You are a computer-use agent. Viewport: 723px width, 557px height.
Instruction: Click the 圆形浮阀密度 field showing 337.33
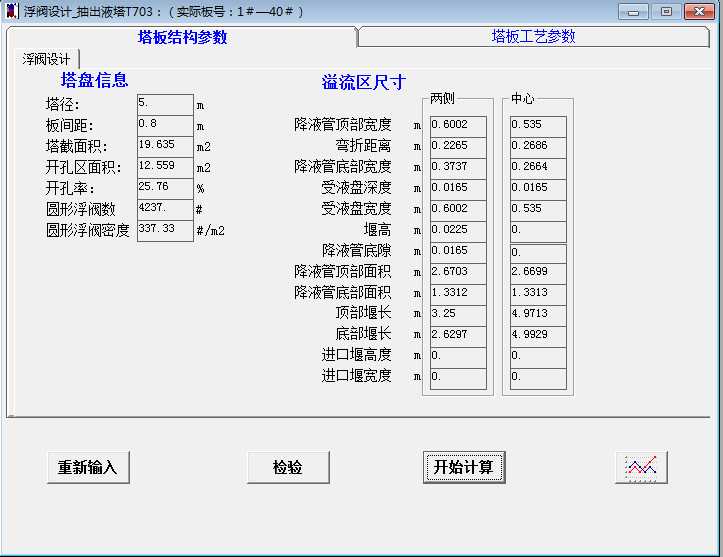pos(165,231)
